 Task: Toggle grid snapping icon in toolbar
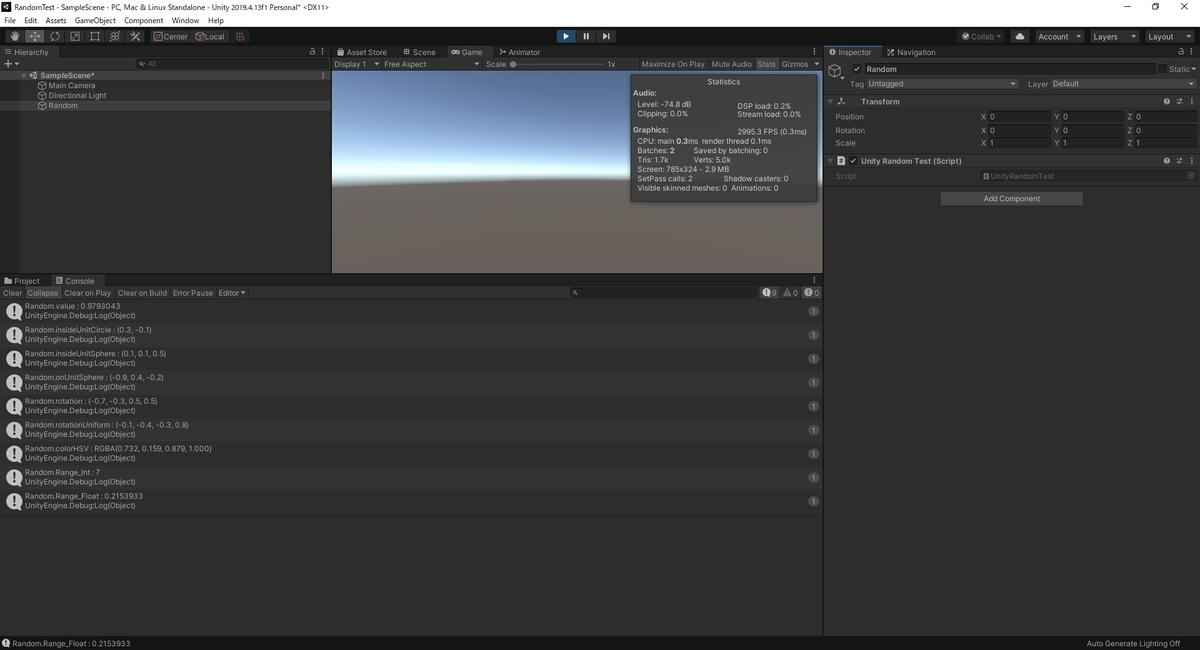(240, 37)
